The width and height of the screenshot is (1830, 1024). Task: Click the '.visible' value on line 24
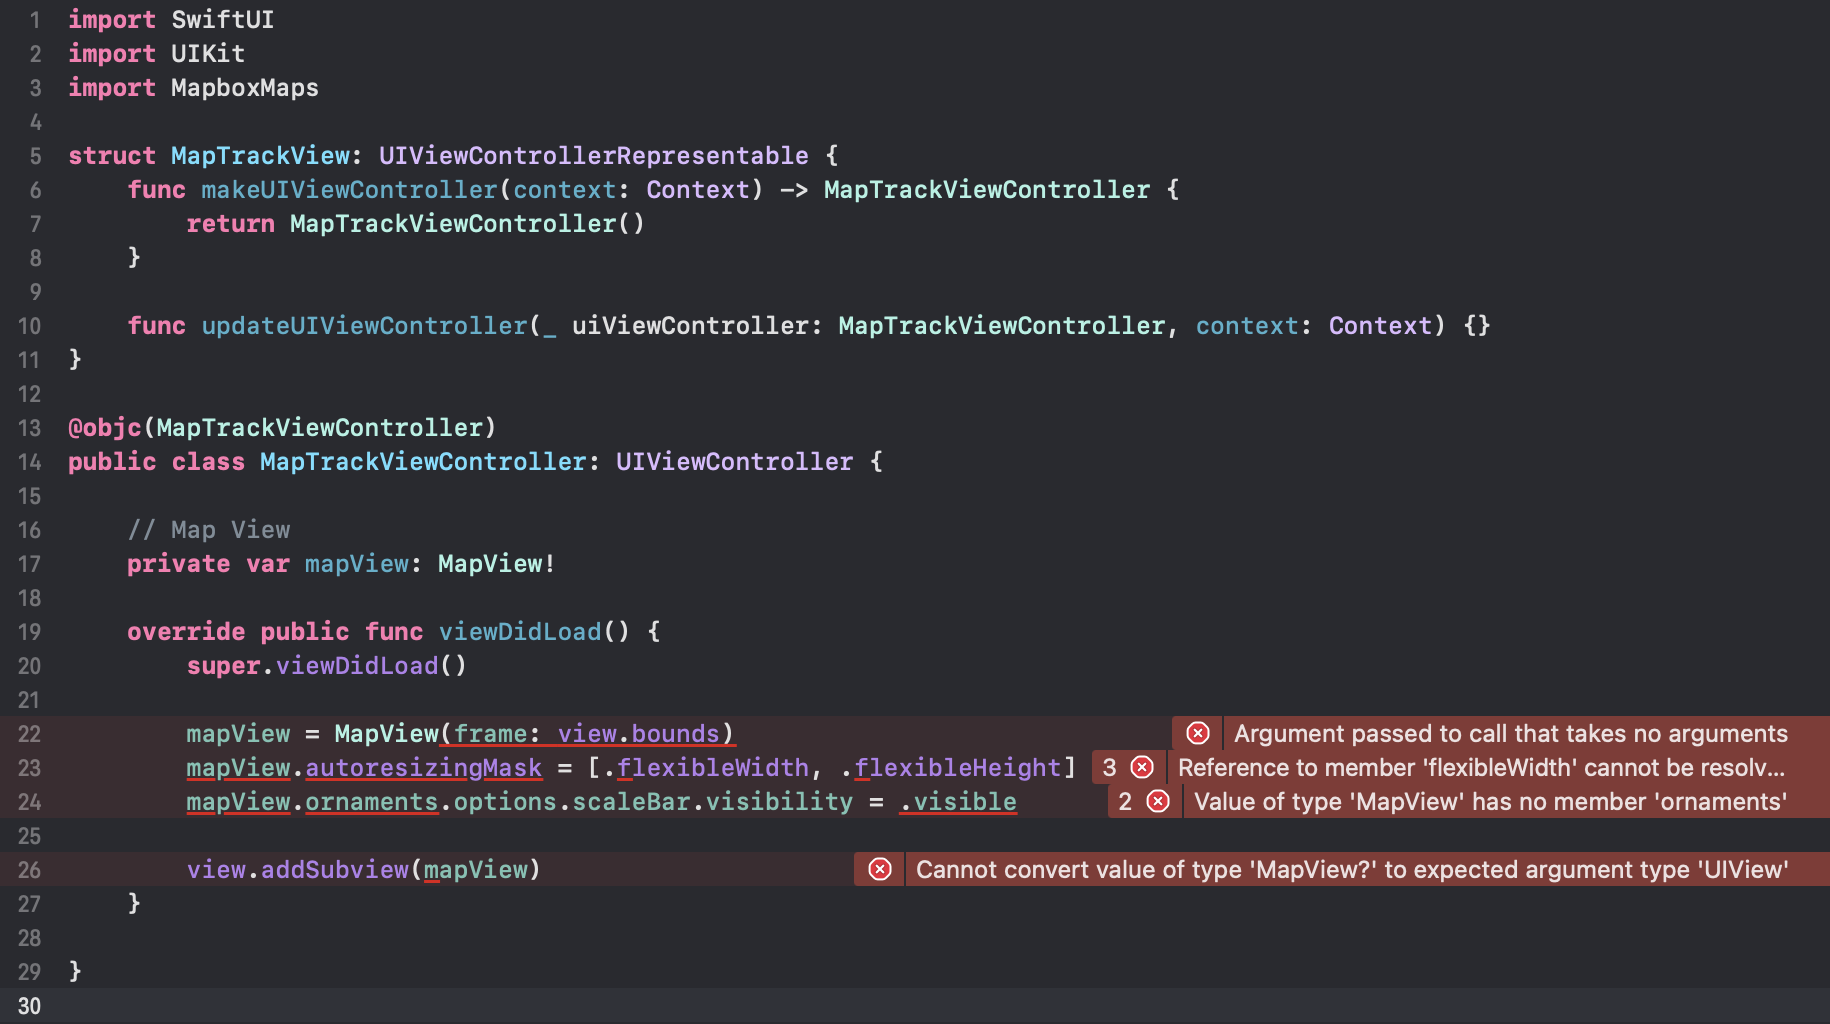(957, 801)
